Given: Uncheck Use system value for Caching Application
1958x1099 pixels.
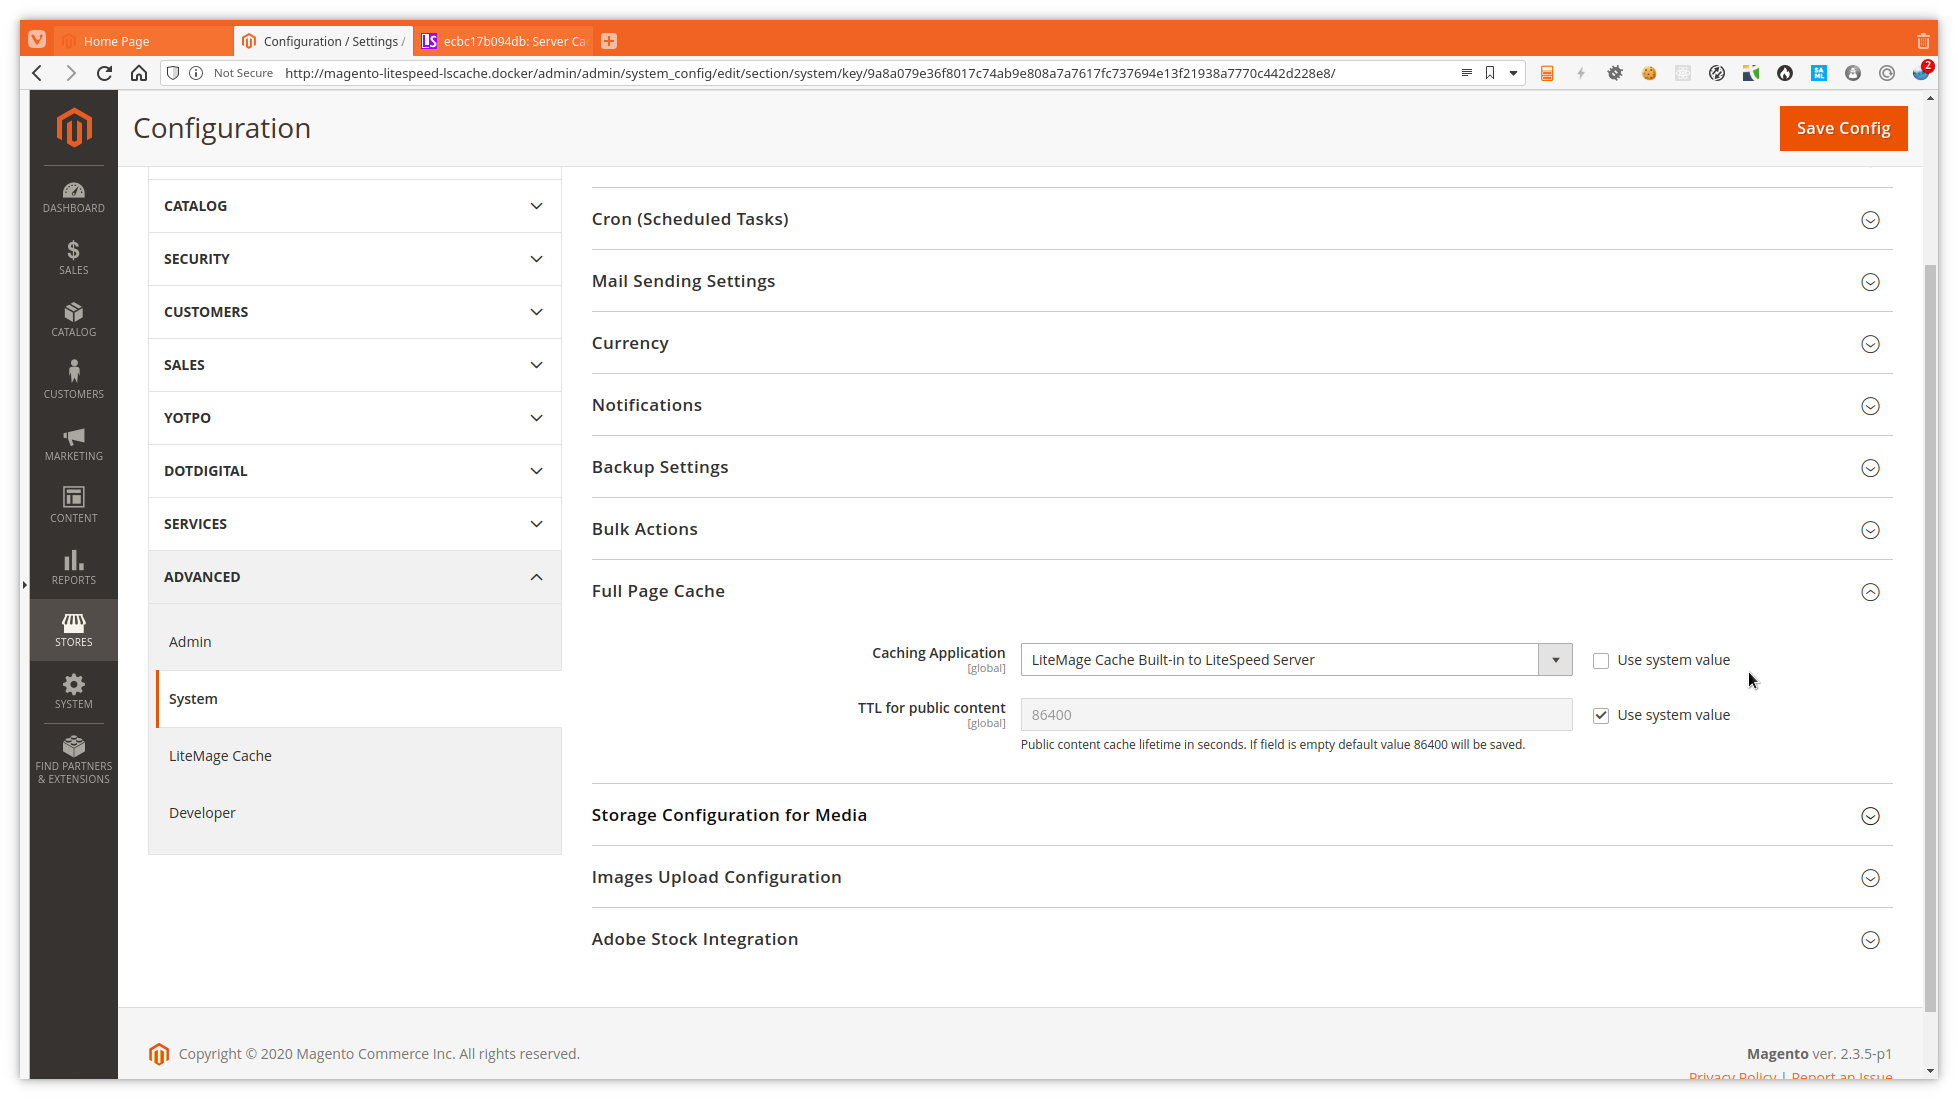Looking at the screenshot, I should tap(1600, 660).
